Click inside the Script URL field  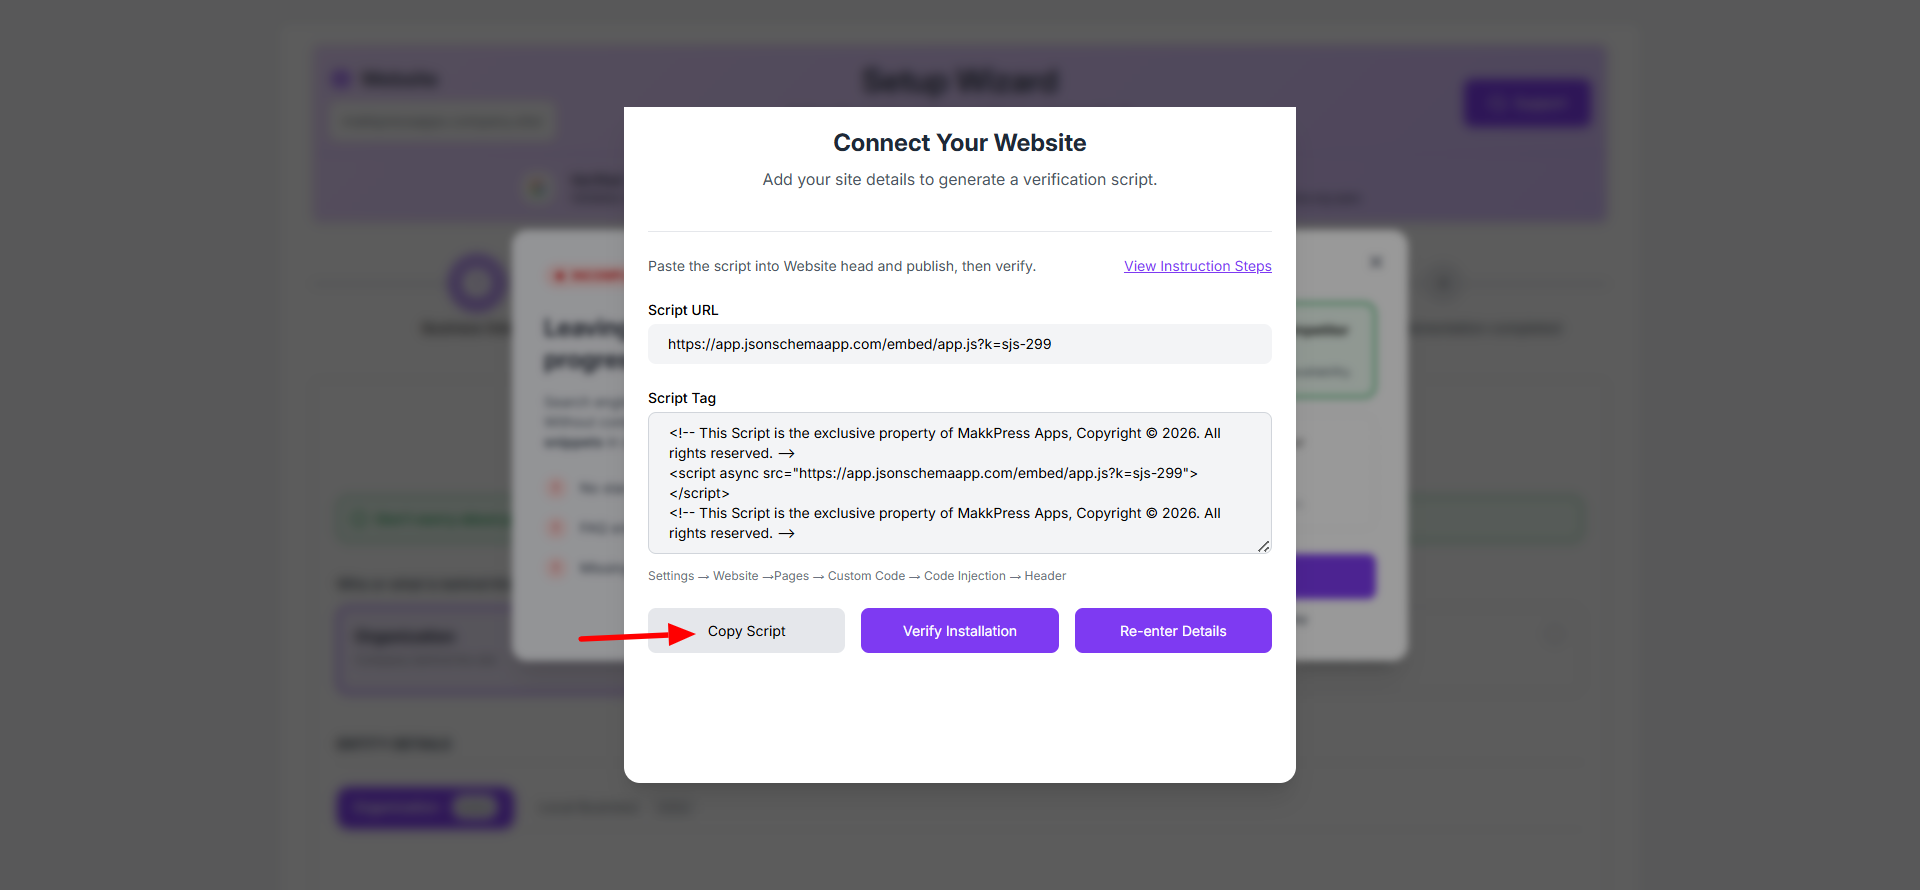959,344
